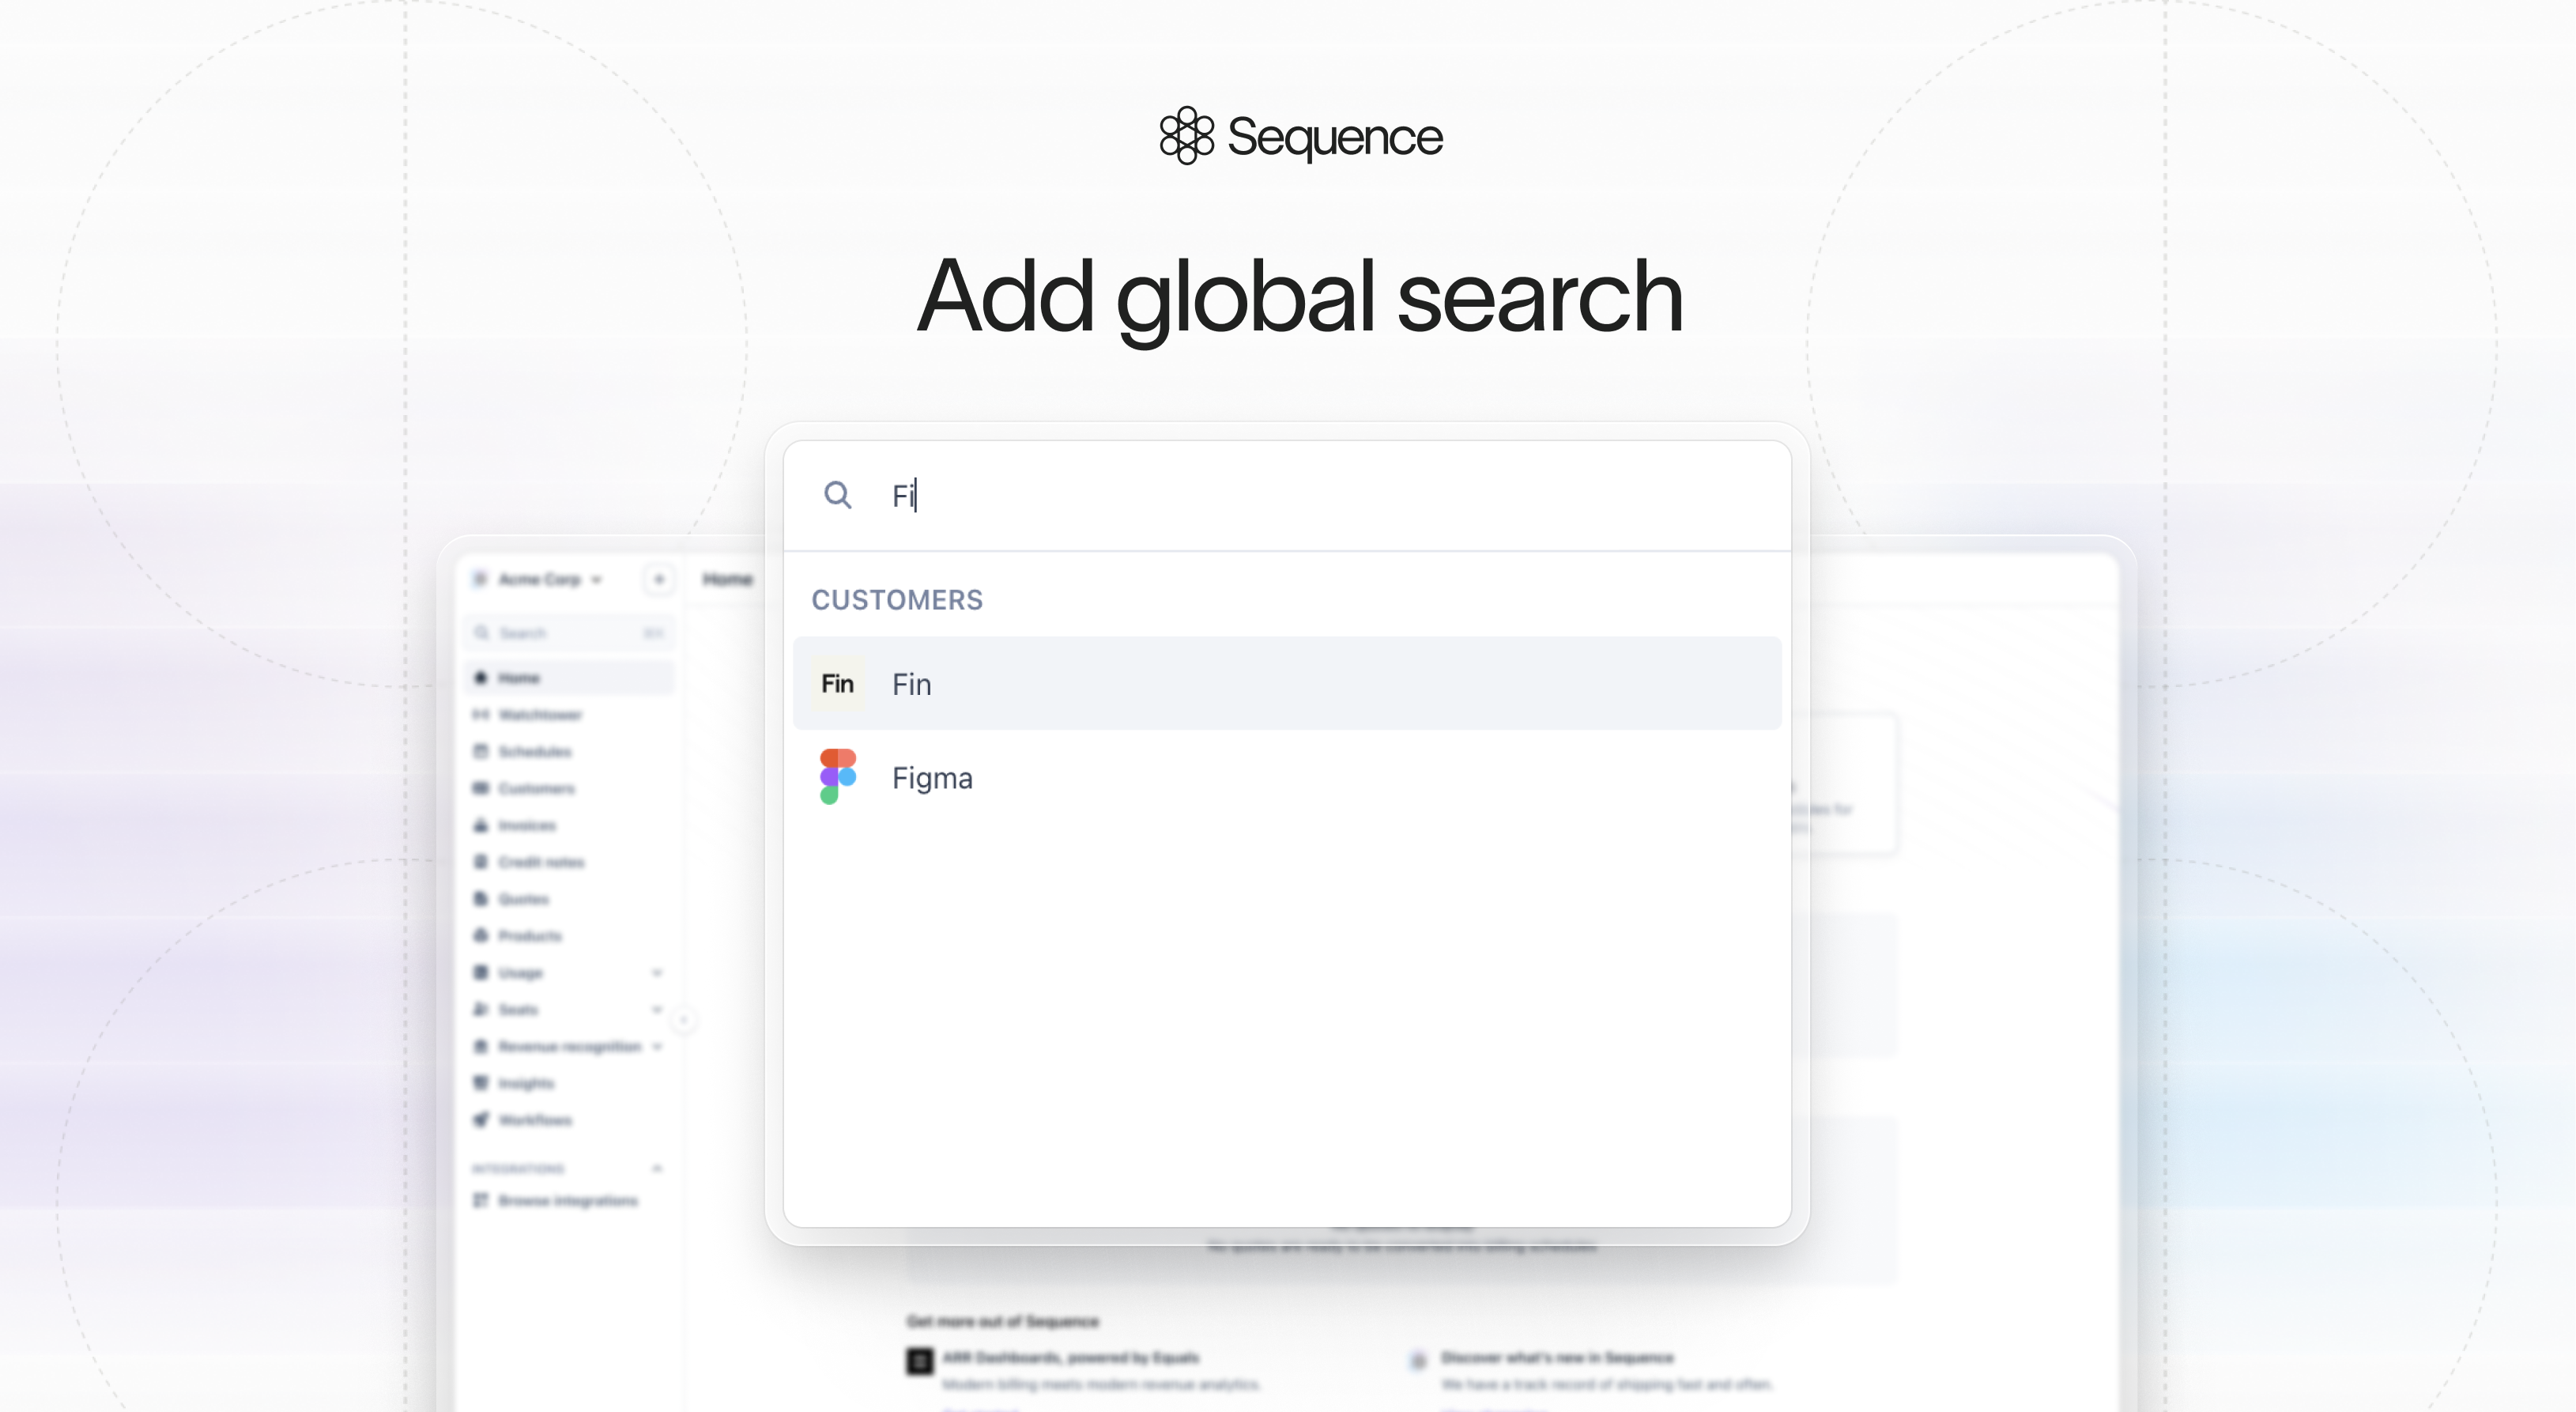
Task: Click the Workflows rocket icon
Action: pos(481,1120)
